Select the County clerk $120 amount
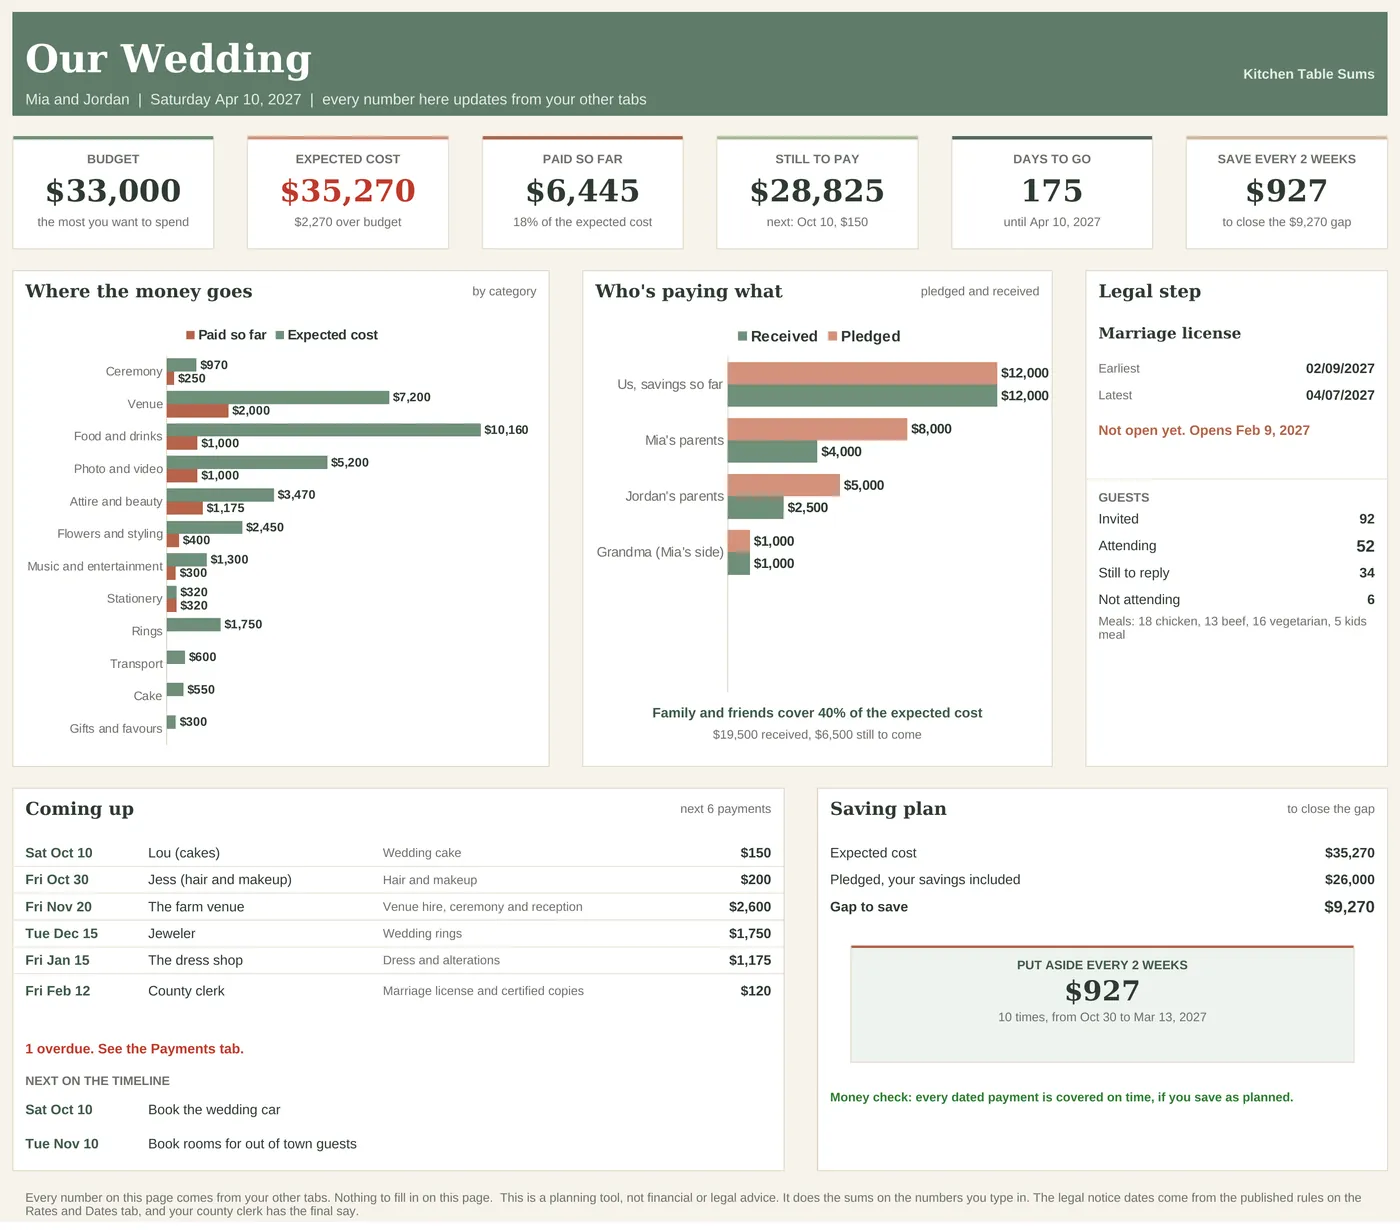The width and height of the screenshot is (1400, 1230). pyautogui.click(x=756, y=991)
